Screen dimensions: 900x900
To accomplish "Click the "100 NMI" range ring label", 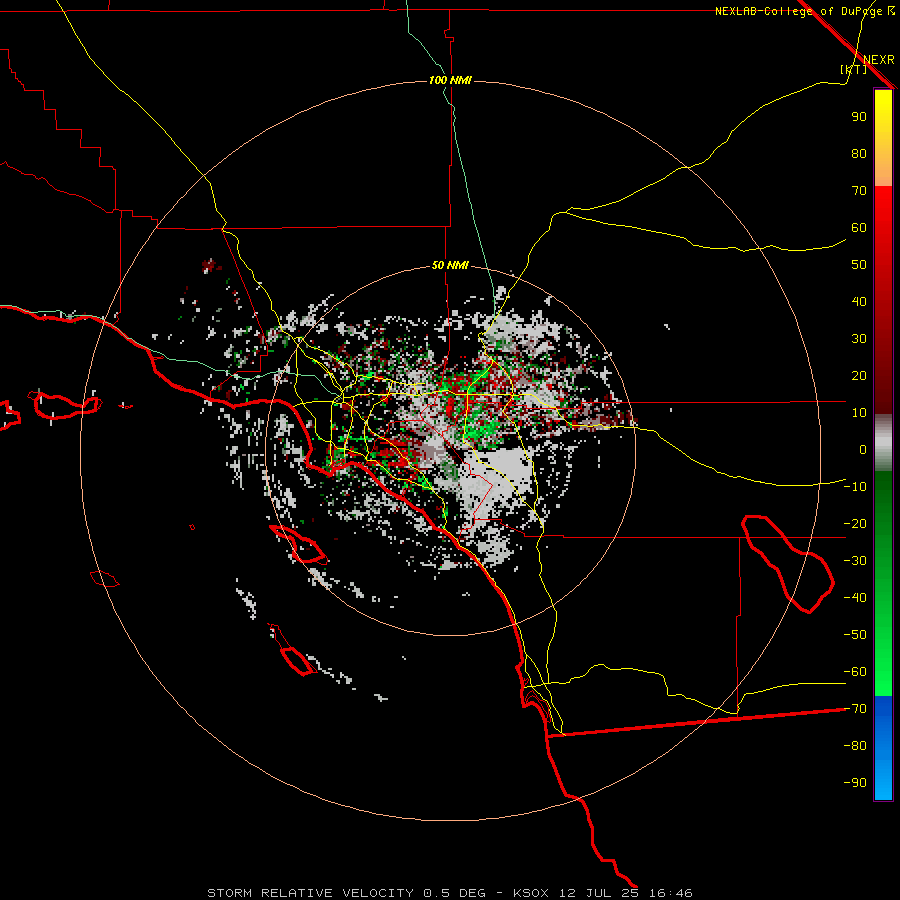I will click(x=450, y=80).
